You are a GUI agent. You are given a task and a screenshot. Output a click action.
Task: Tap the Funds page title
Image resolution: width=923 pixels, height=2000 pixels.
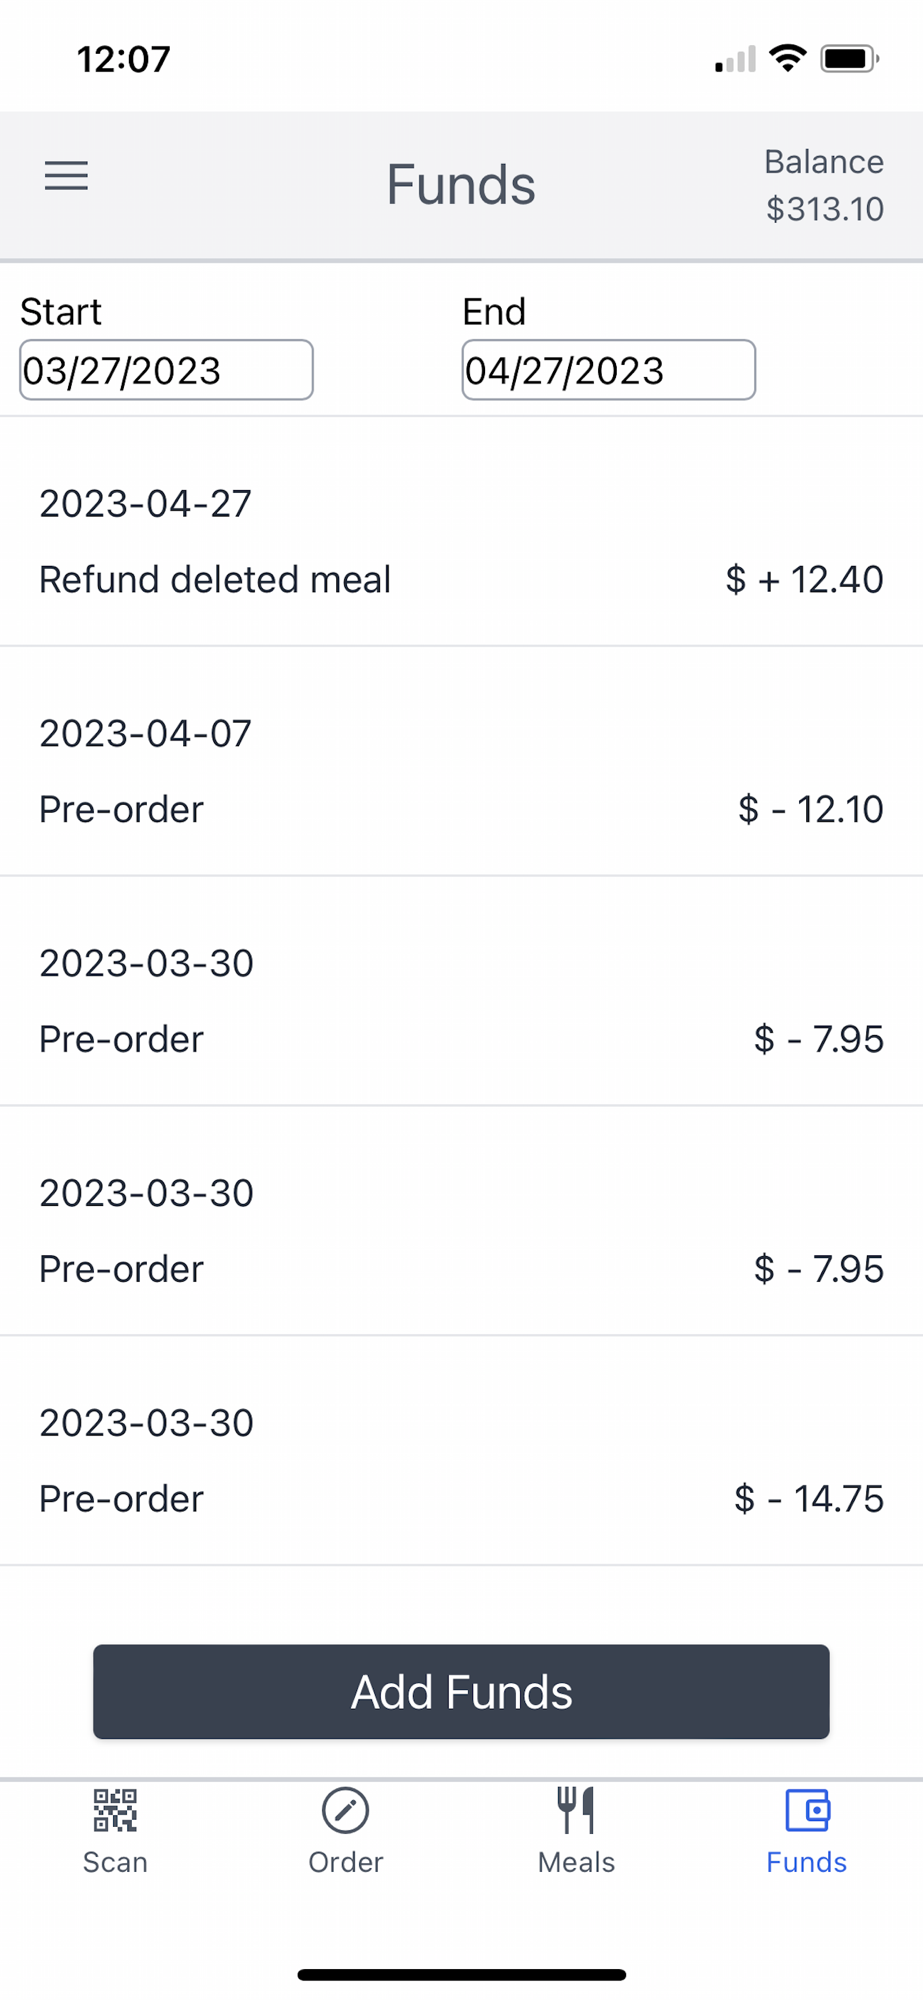click(461, 185)
